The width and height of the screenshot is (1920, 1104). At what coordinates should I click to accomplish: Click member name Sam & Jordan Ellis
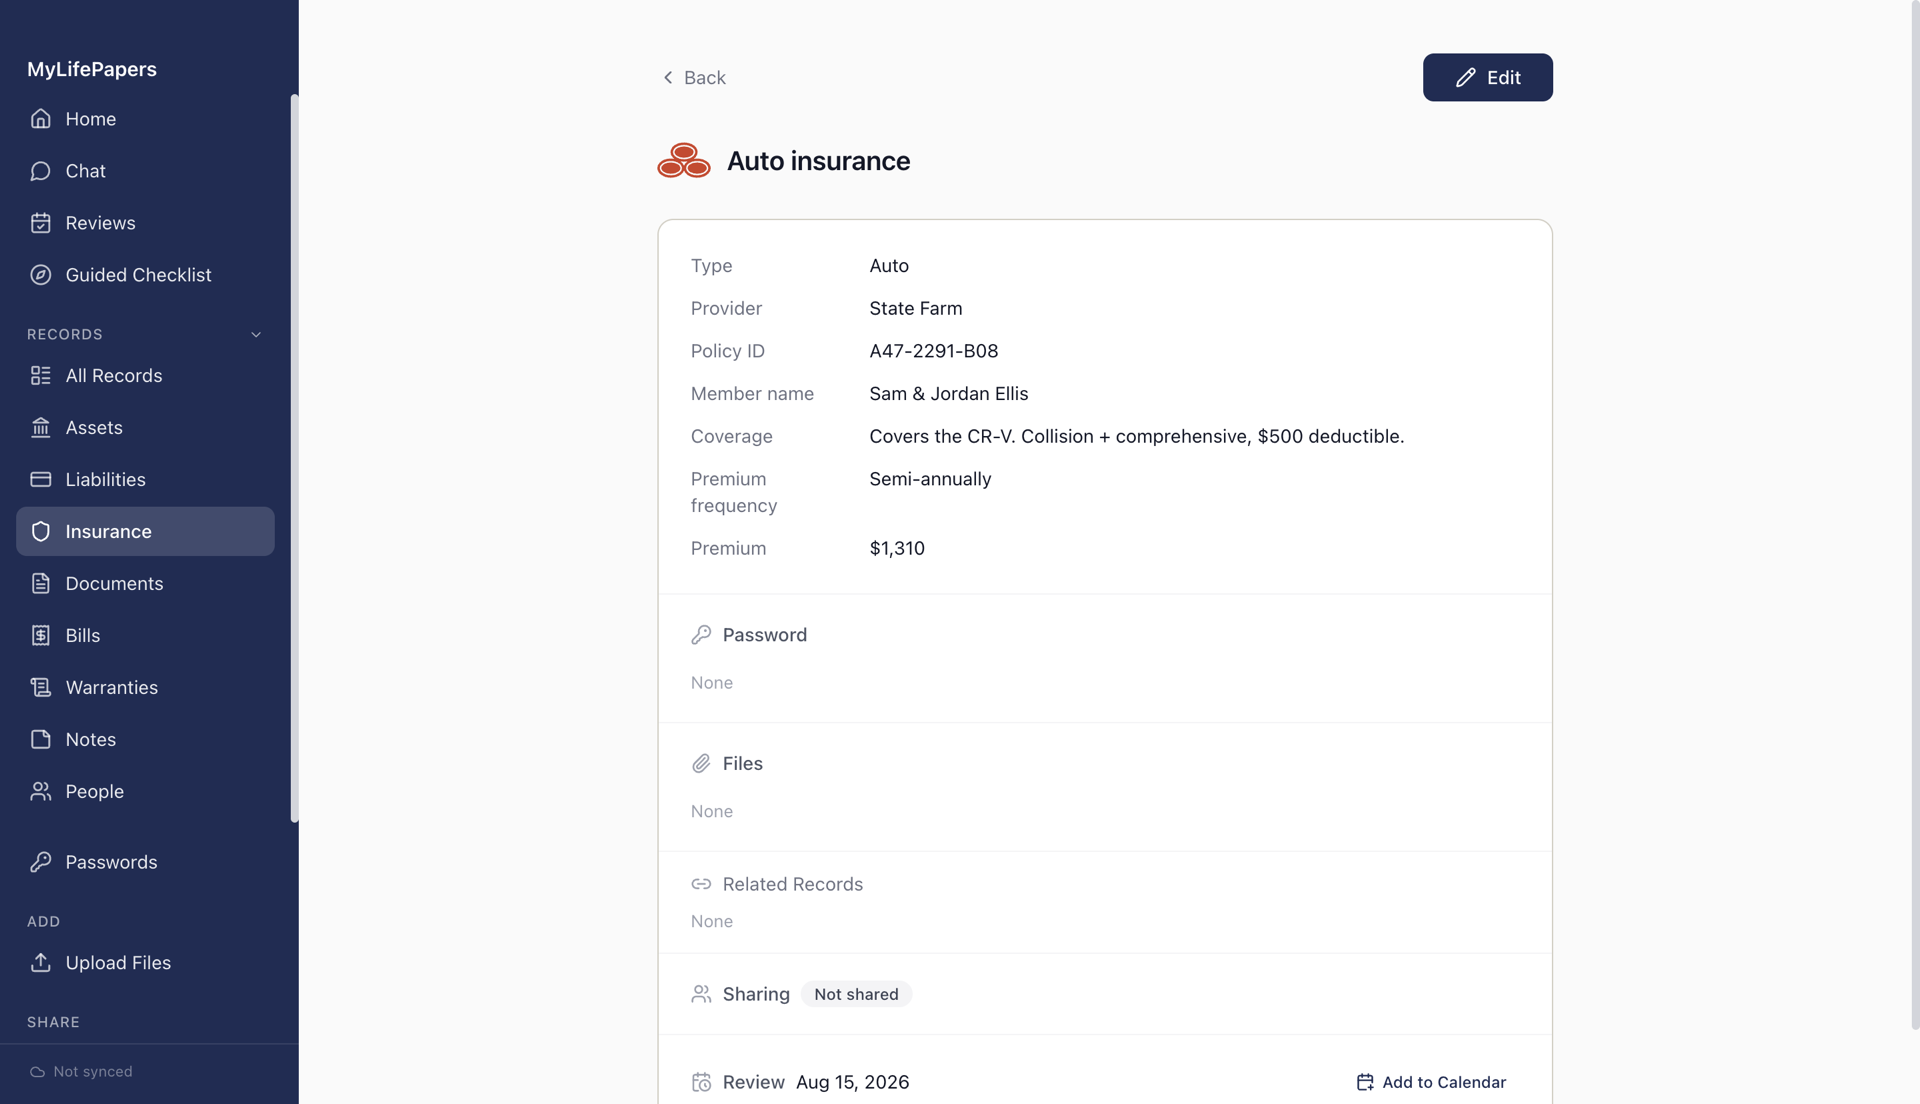pos(949,394)
